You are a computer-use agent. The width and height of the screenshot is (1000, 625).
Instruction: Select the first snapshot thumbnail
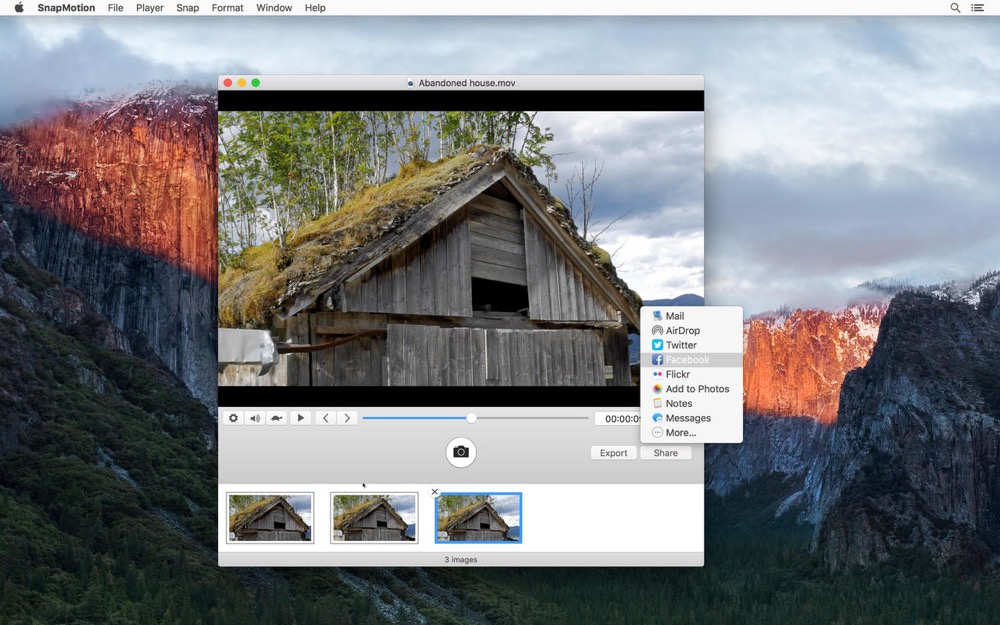pos(270,518)
